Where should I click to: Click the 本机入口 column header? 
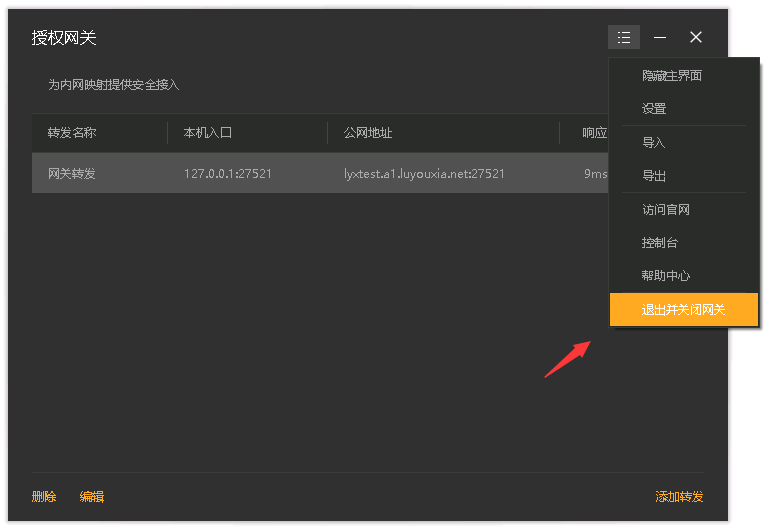[x=208, y=133]
